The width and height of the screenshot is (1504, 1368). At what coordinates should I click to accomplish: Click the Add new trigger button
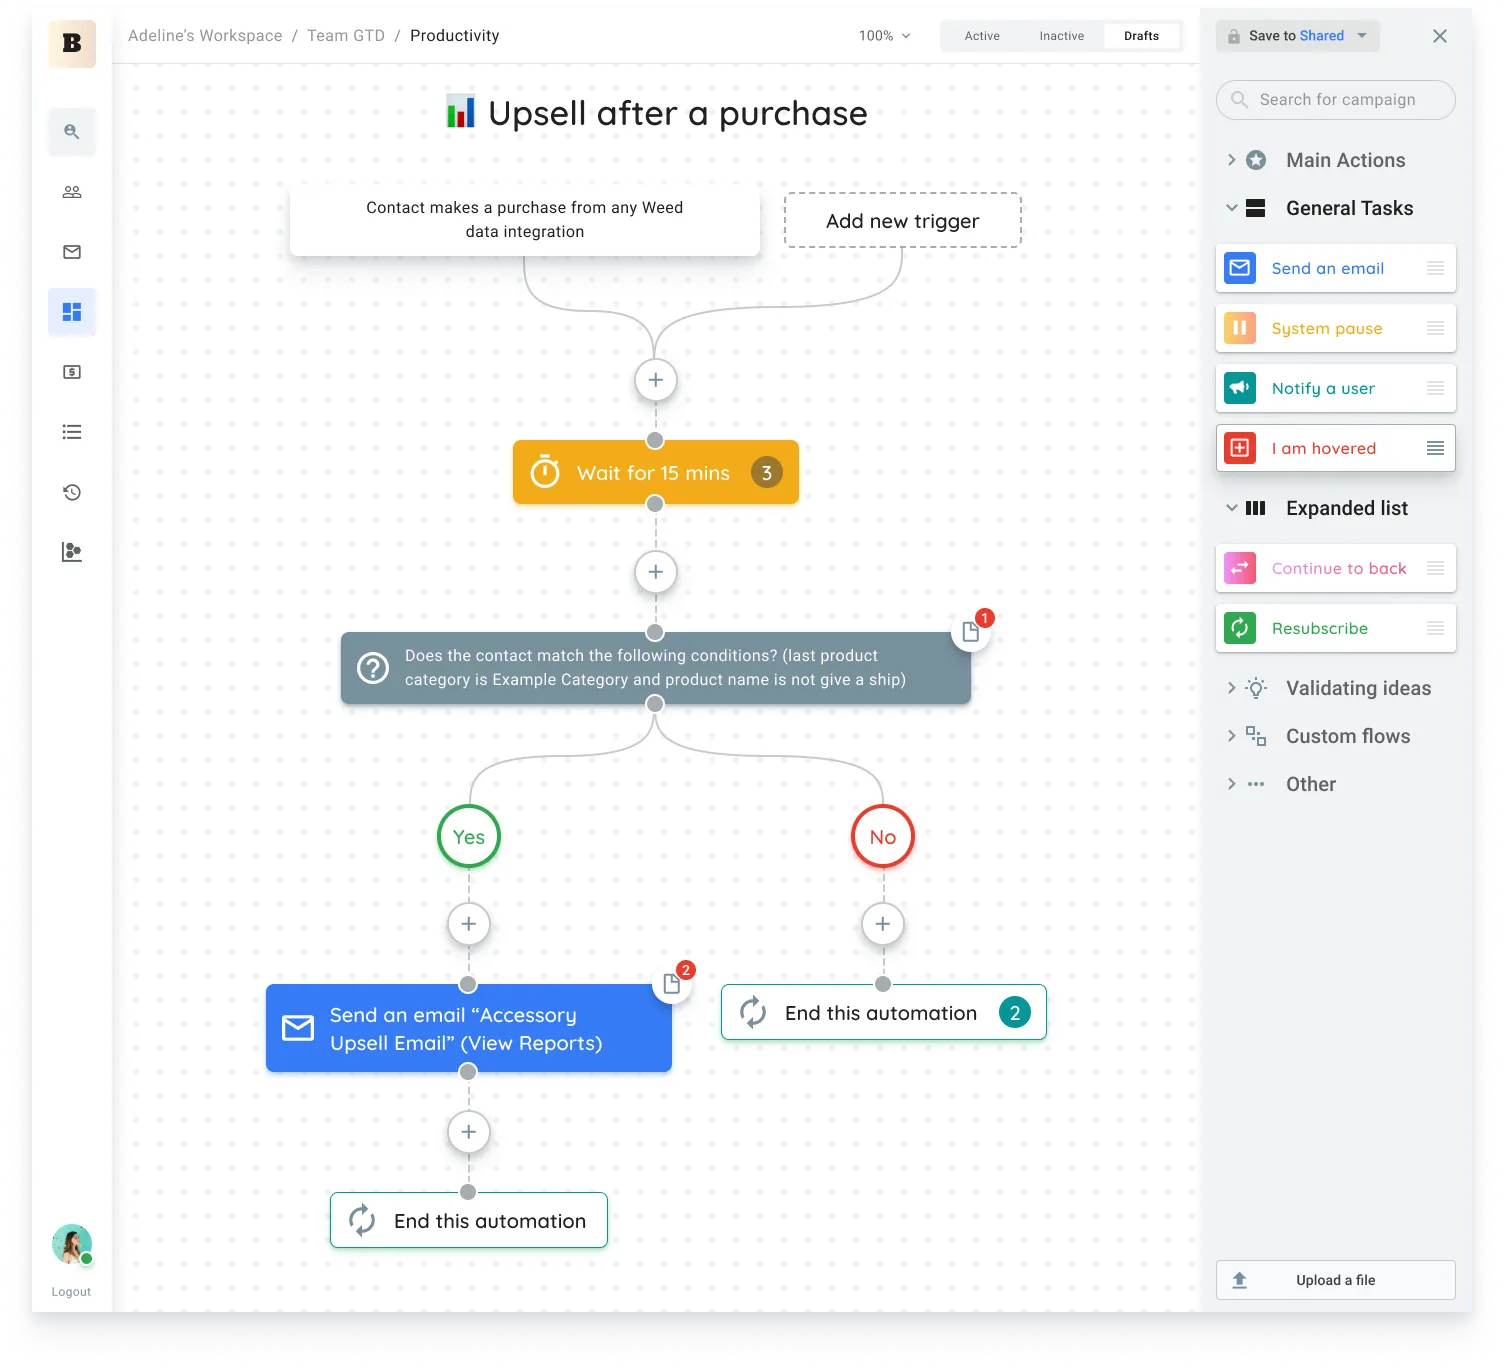[902, 221]
